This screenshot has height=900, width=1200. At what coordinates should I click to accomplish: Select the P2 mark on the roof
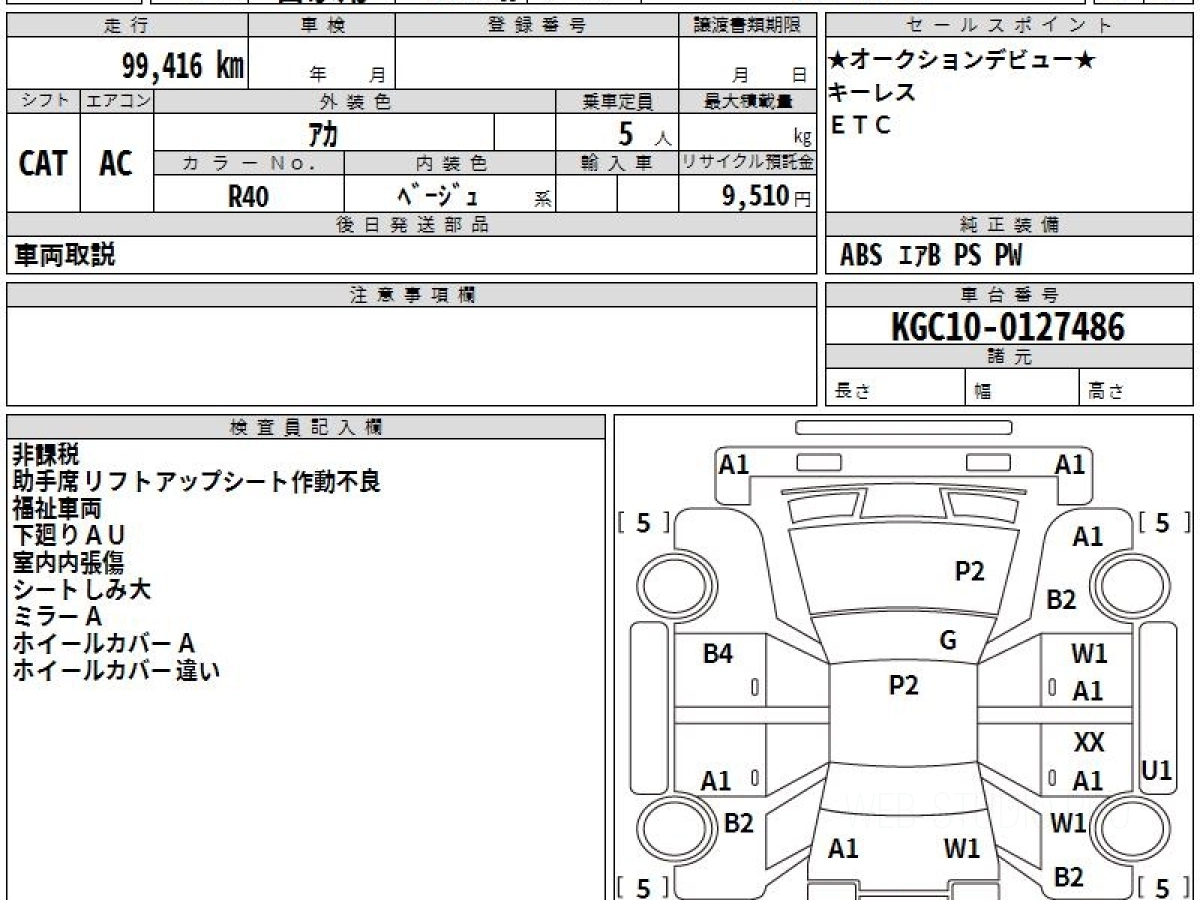click(x=904, y=685)
